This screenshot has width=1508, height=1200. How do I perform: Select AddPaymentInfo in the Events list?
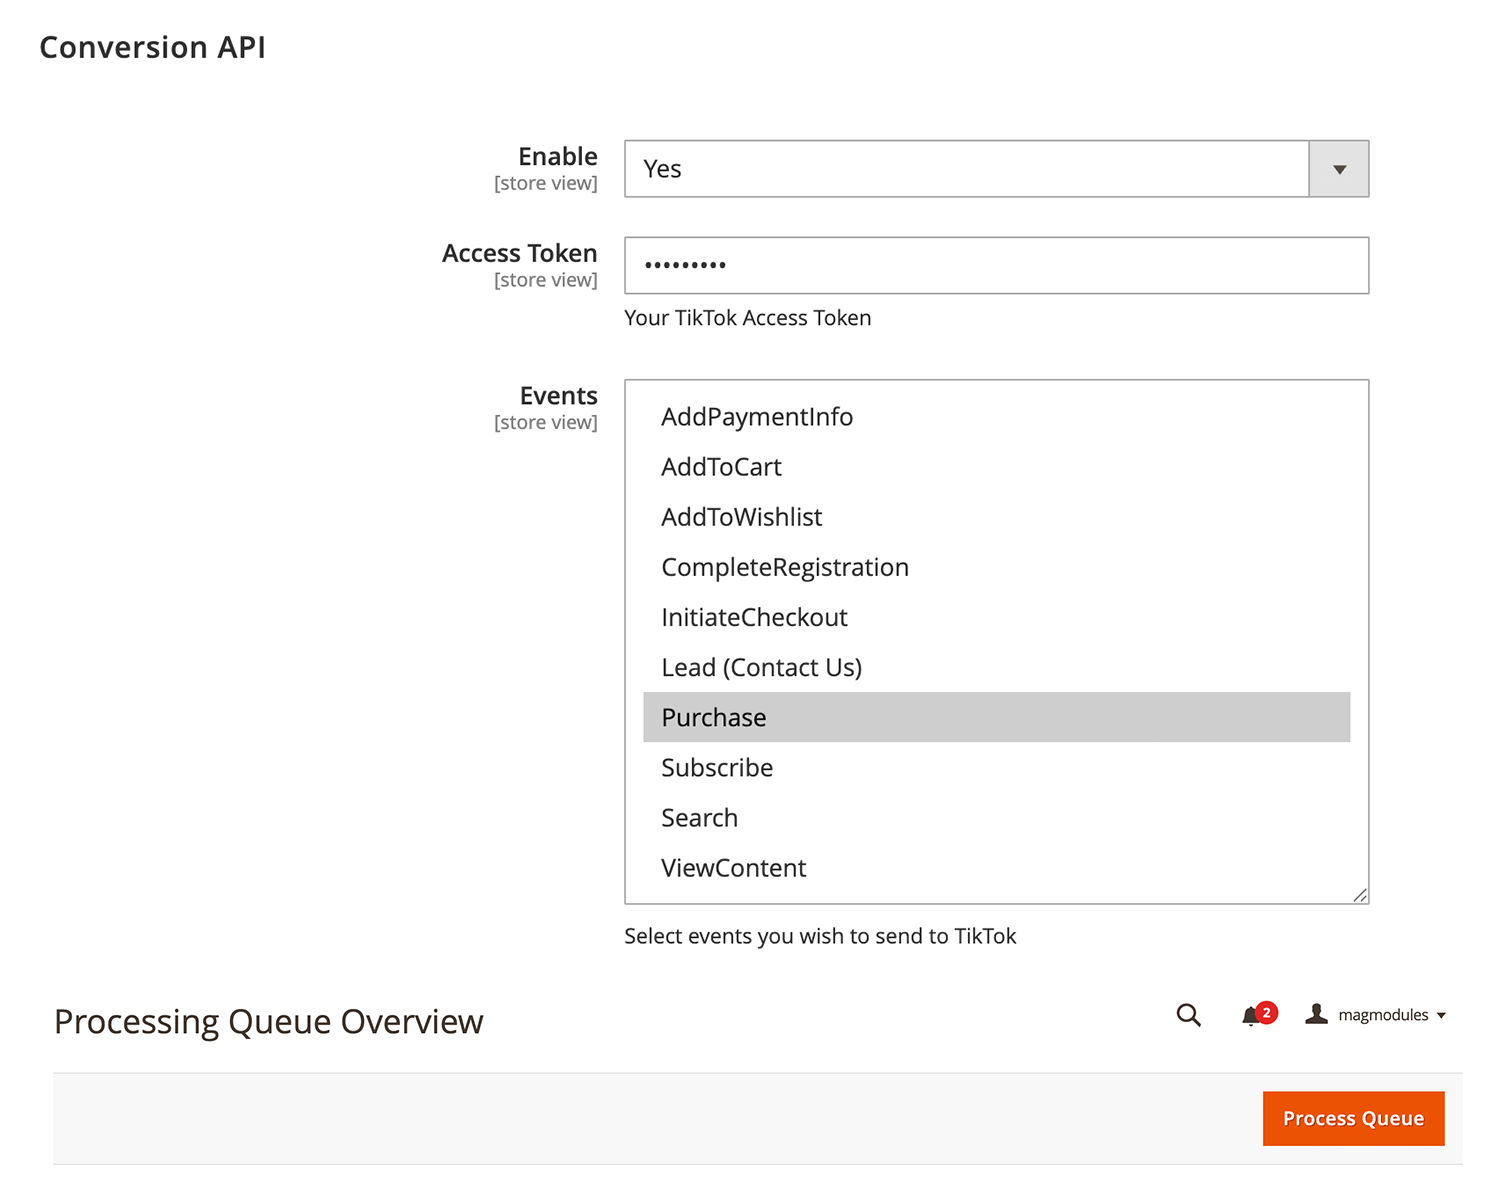click(757, 417)
